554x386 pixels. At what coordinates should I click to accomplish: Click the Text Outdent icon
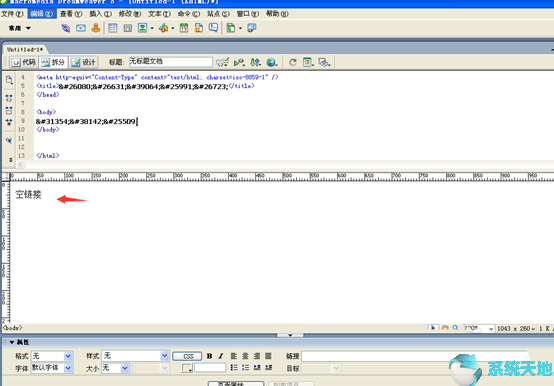(x=257, y=368)
